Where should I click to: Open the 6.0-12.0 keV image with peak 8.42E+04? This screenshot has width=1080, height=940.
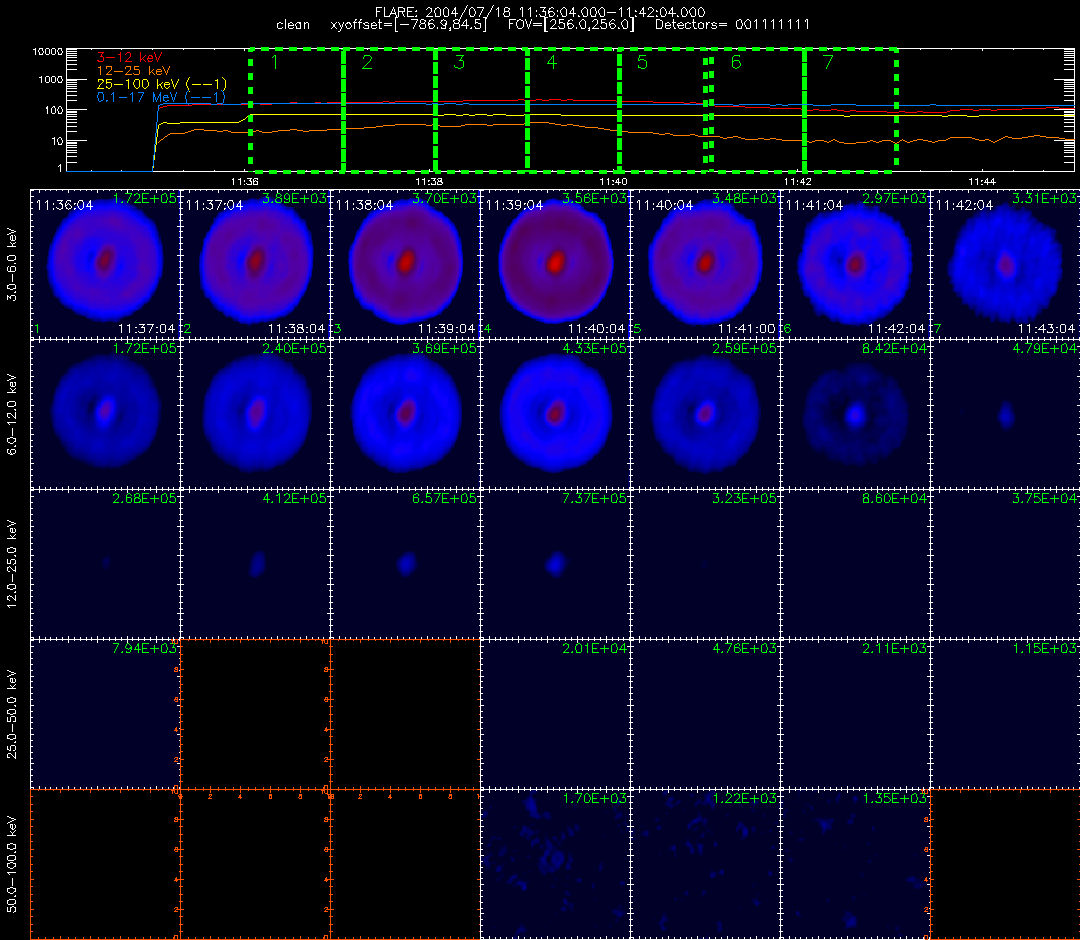click(855, 415)
